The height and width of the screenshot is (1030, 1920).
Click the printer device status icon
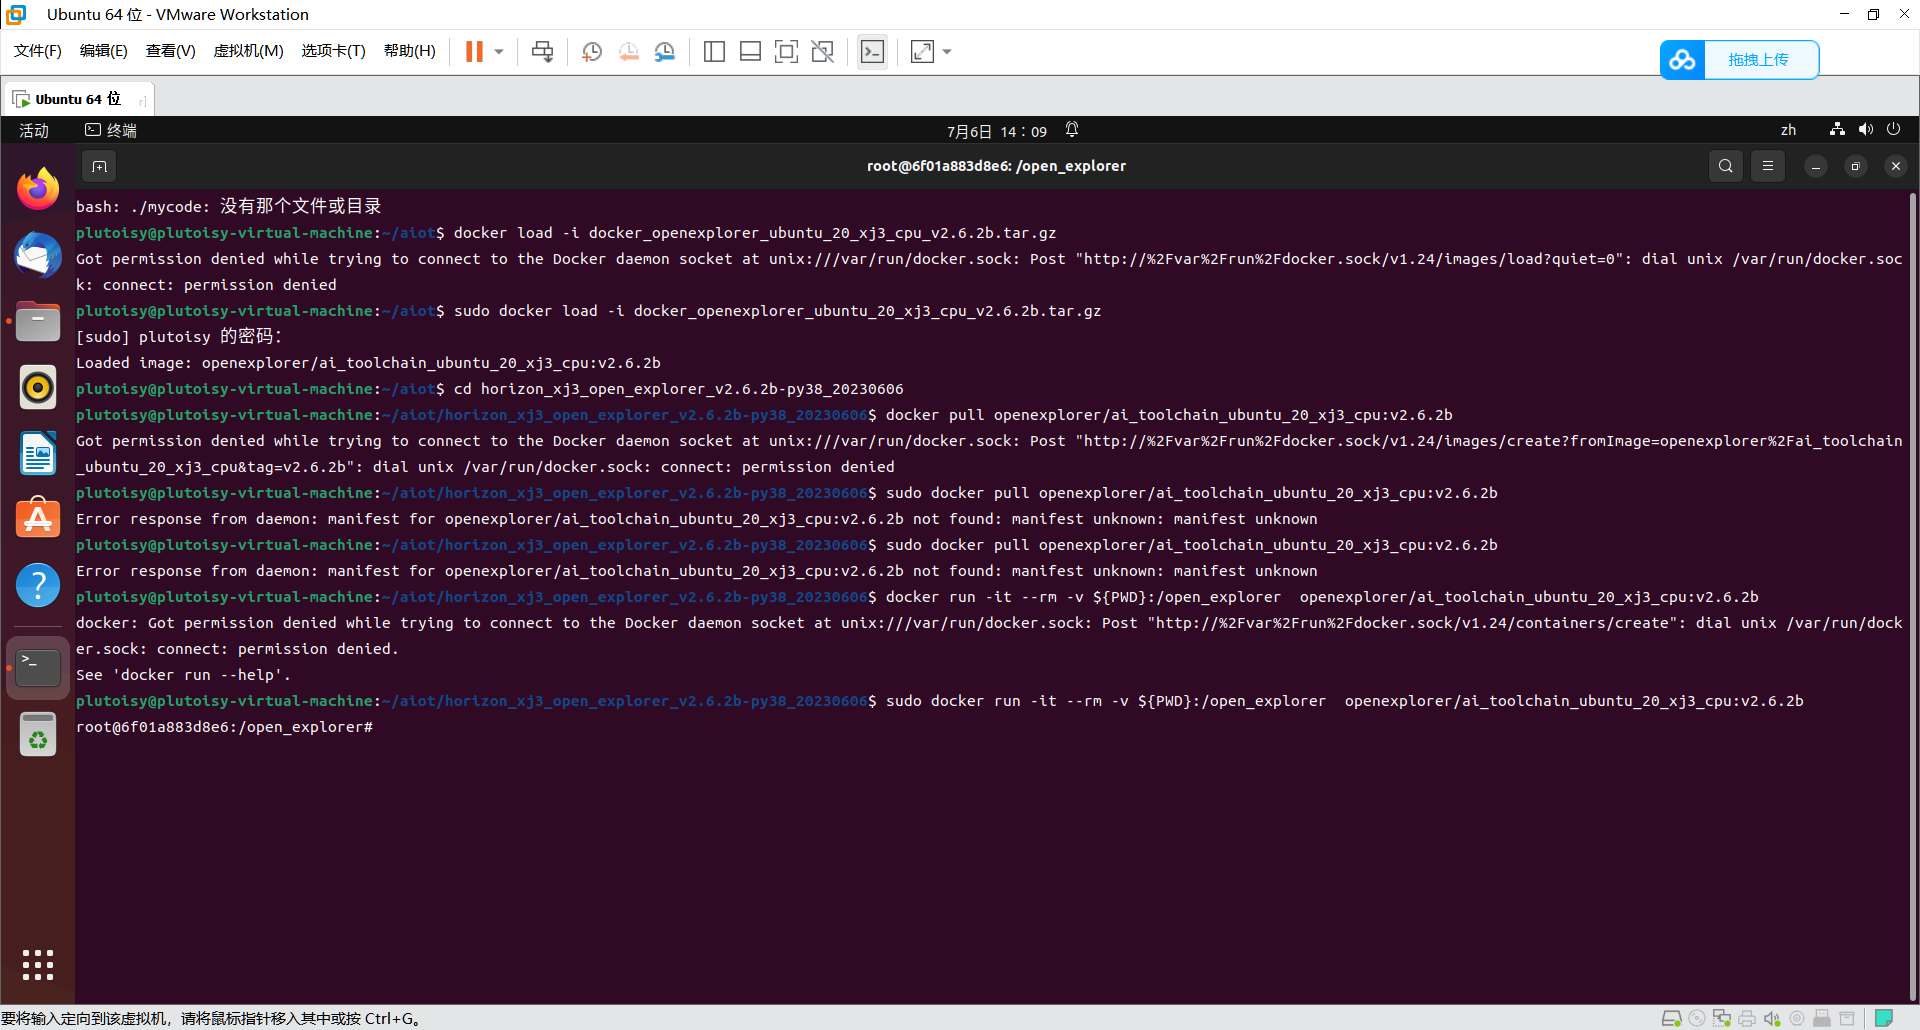click(x=1747, y=1018)
